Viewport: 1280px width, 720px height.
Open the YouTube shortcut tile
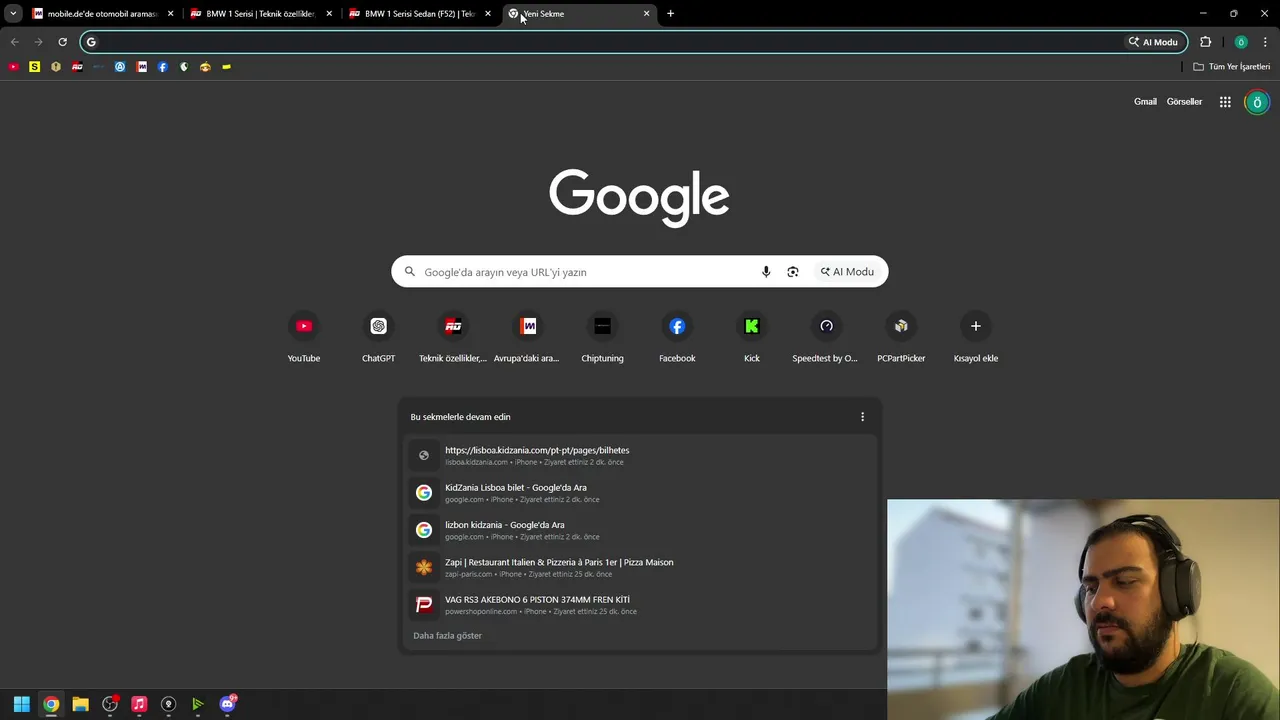click(304, 339)
